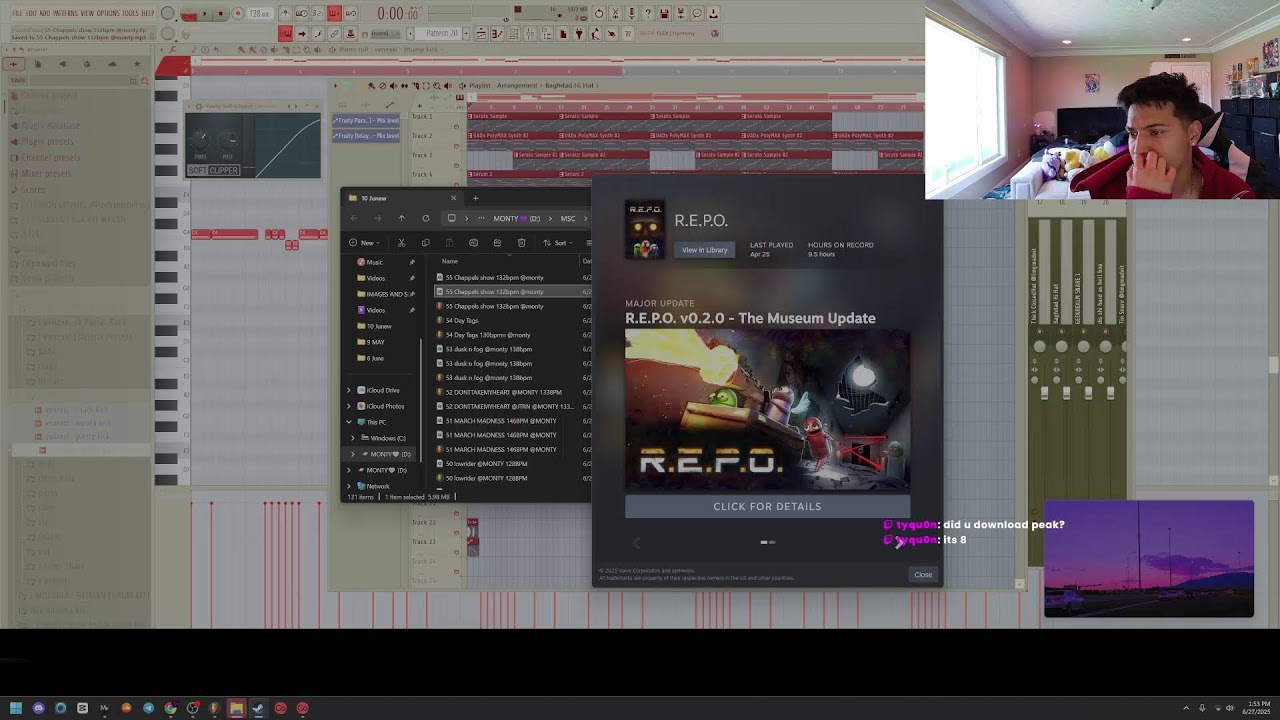
Task: Open the 9 MAY folder in sidebar
Action: [x=376, y=342]
